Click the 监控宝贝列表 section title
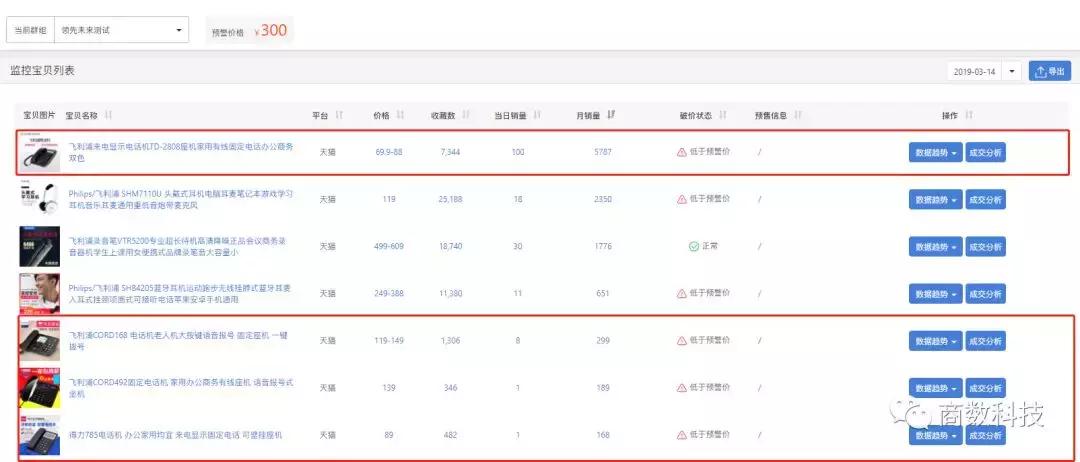 pyautogui.click(x=42, y=70)
